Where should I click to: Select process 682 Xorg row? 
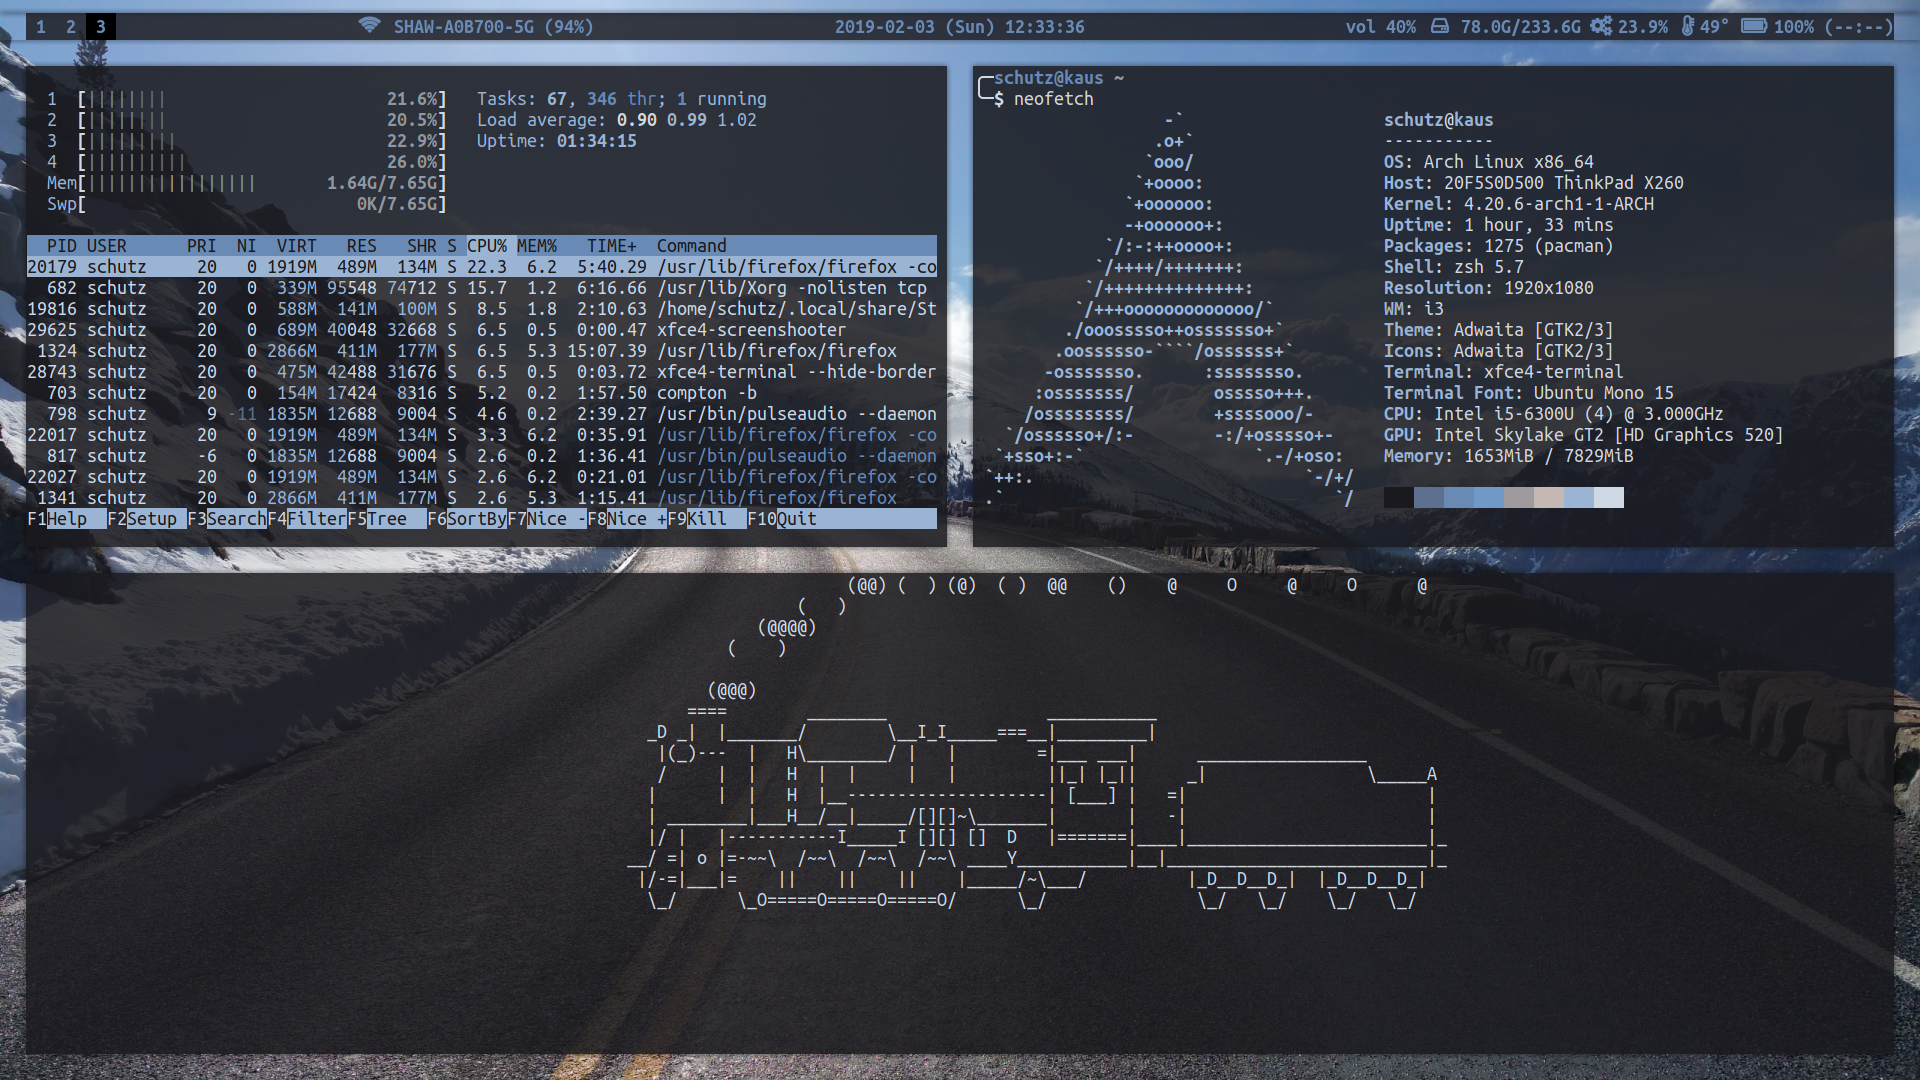(x=482, y=288)
